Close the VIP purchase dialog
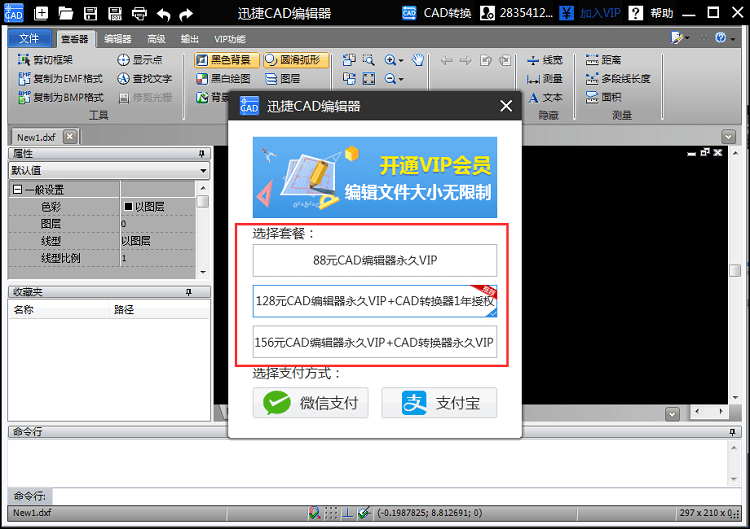The image size is (750, 529). click(506, 106)
